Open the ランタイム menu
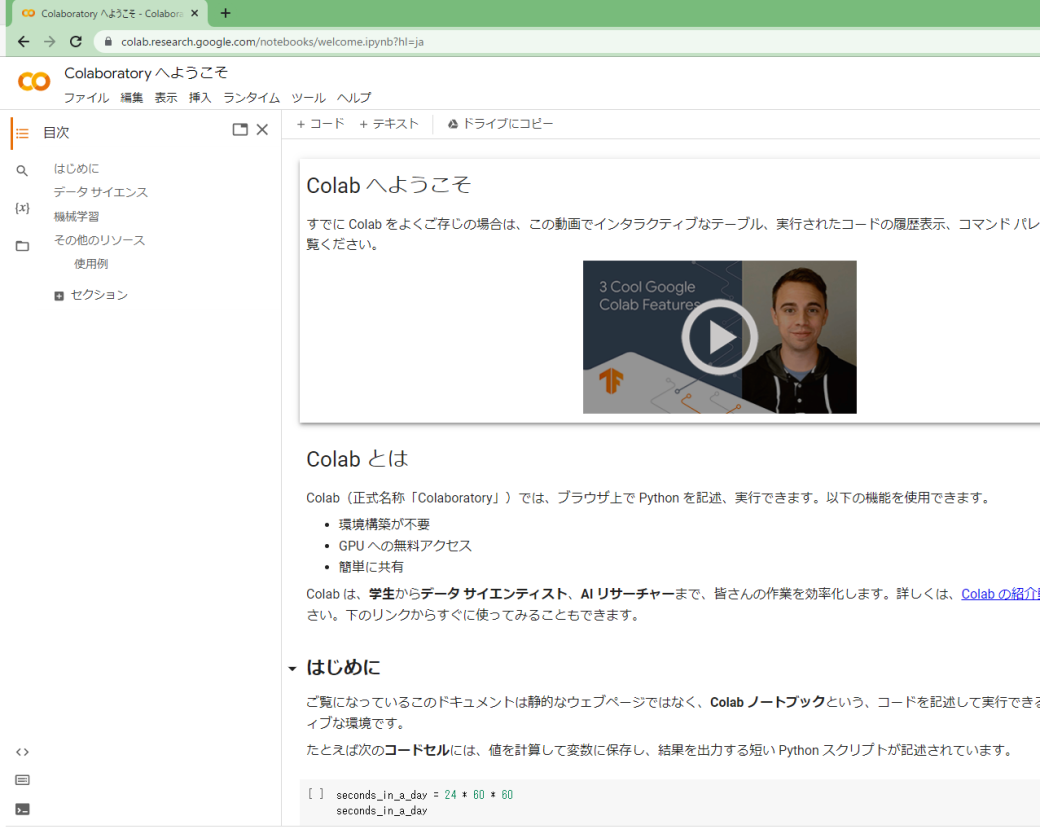Screen dimensions: 1040x838 point(250,98)
